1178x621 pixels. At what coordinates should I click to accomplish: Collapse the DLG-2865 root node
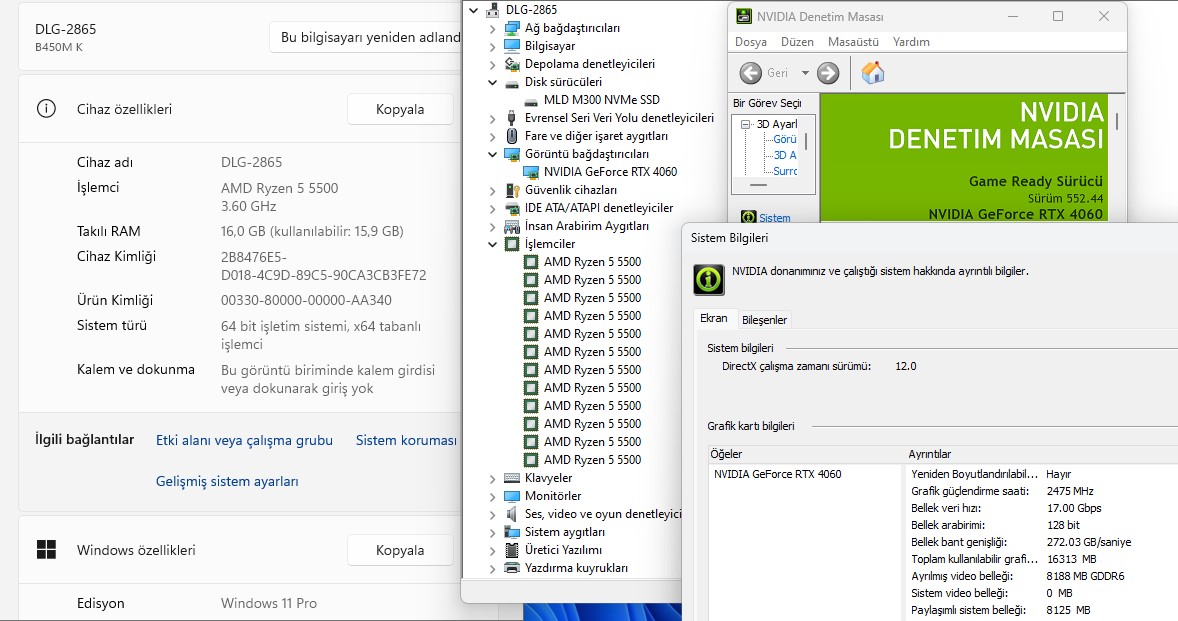click(473, 11)
